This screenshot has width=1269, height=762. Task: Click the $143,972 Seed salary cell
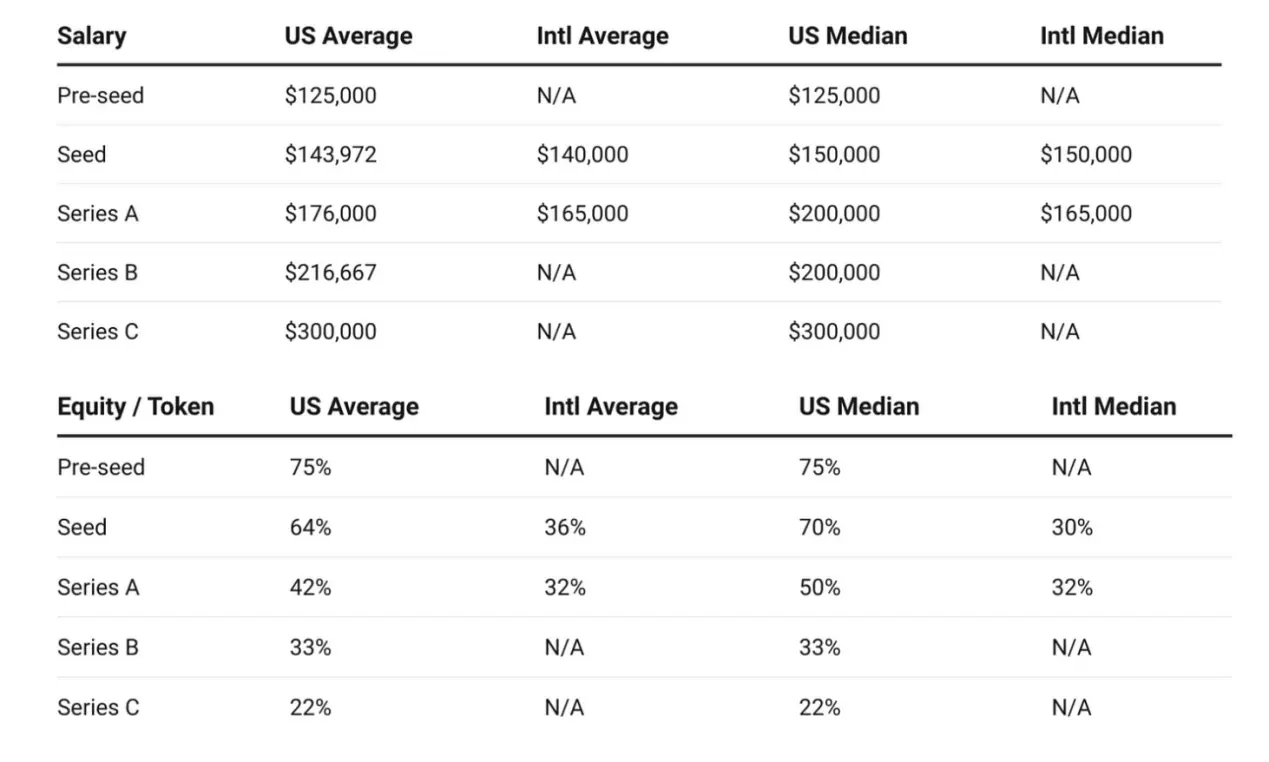coord(330,155)
